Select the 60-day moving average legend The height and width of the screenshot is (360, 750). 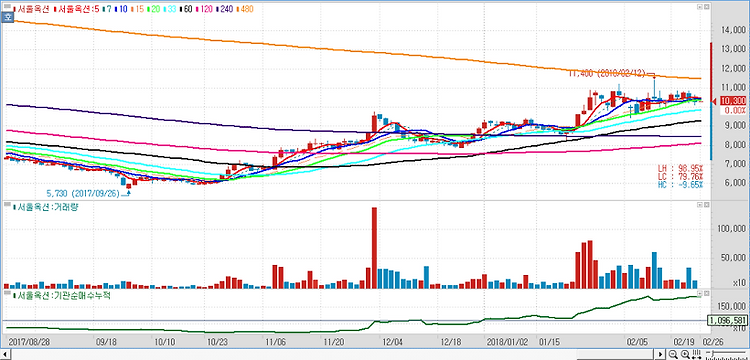point(186,9)
